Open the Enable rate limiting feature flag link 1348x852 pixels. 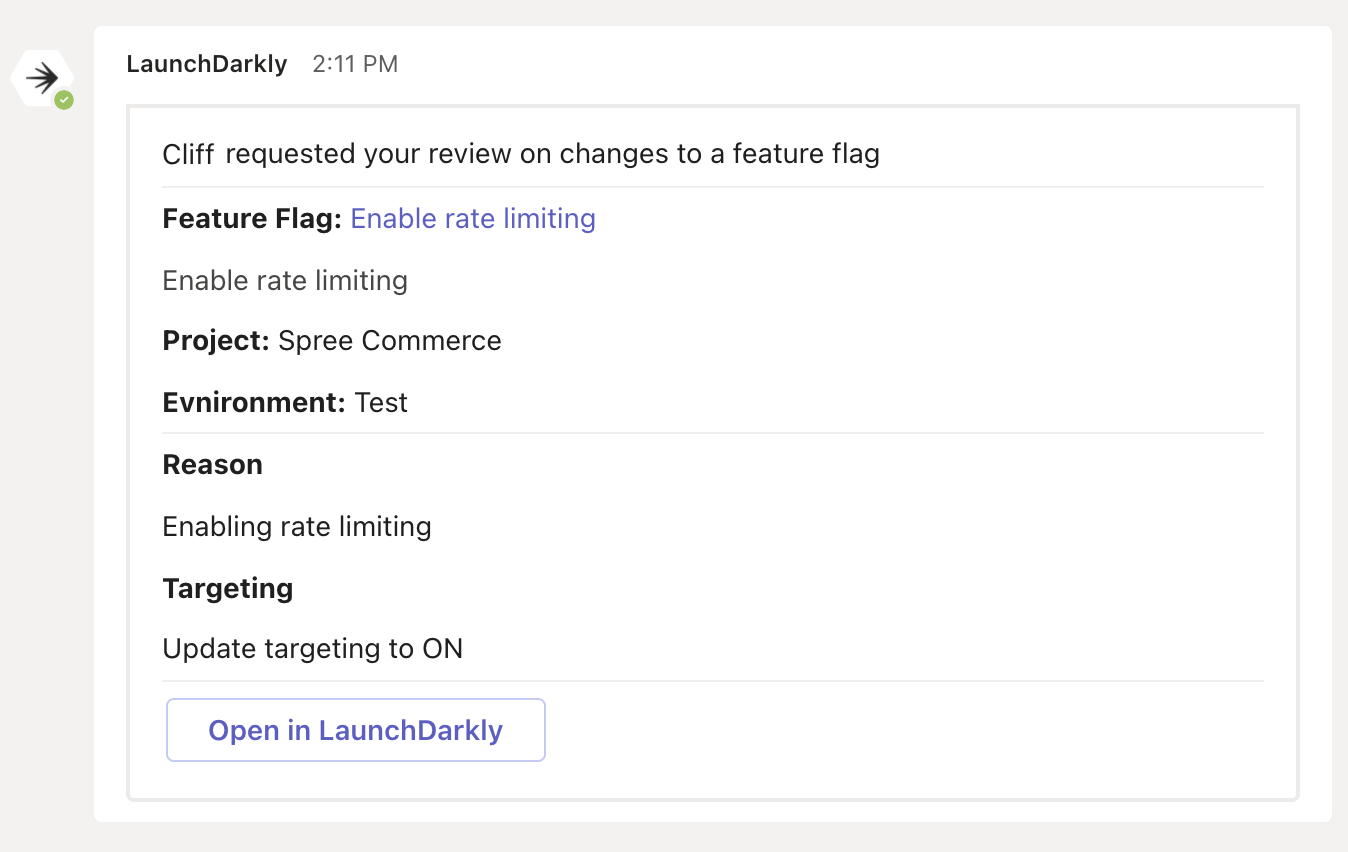click(x=472, y=218)
